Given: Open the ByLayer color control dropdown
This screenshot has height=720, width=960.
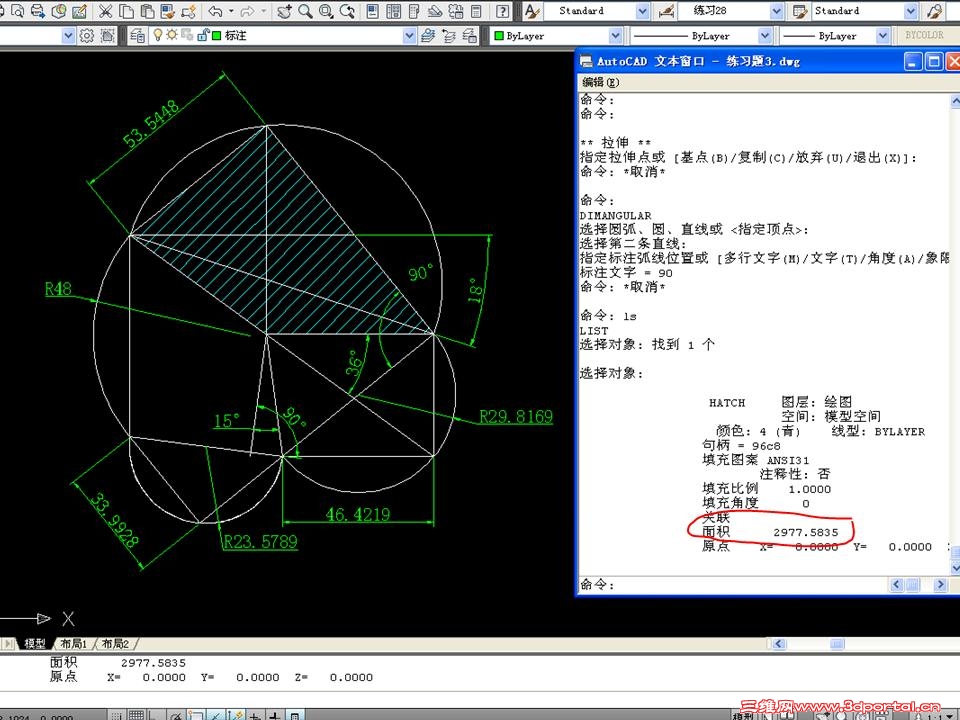Looking at the screenshot, I should pos(615,36).
